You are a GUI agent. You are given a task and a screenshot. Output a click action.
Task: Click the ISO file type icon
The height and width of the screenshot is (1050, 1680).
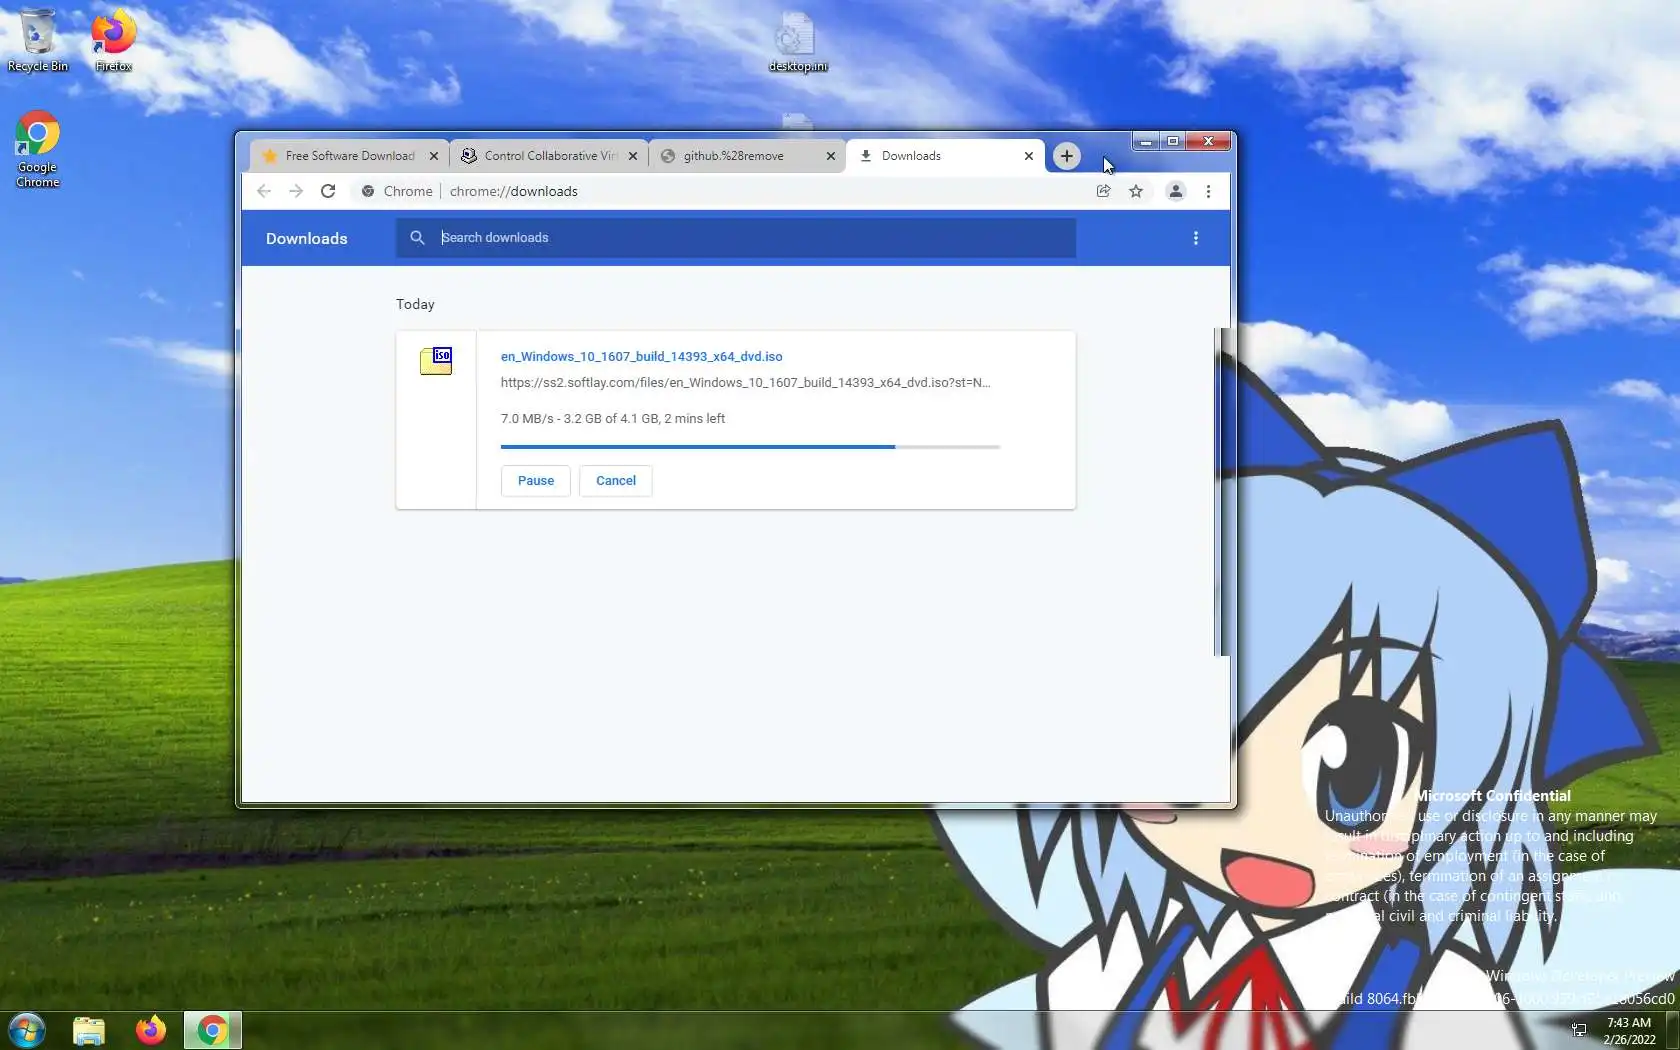pos(436,361)
